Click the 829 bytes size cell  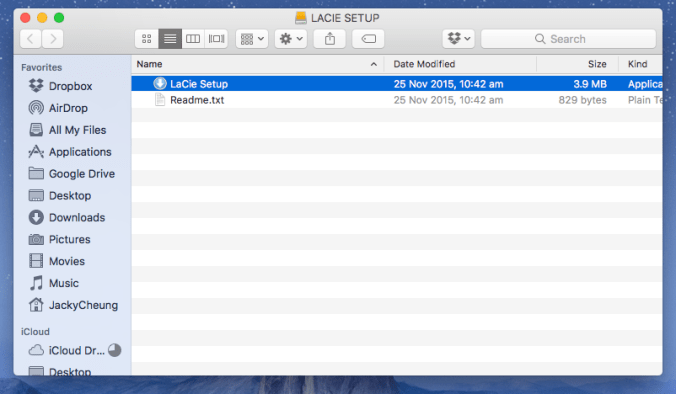click(x=582, y=100)
